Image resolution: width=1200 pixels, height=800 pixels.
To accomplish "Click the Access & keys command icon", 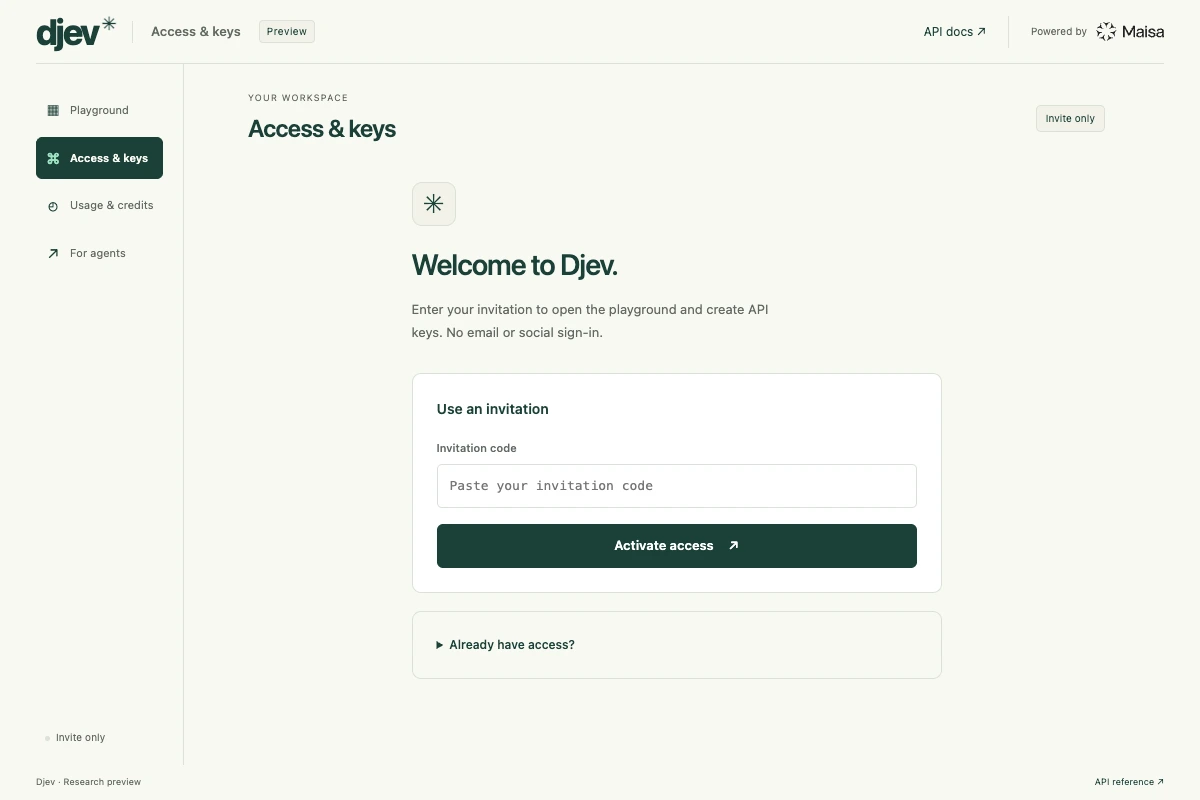I will pos(53,158).
